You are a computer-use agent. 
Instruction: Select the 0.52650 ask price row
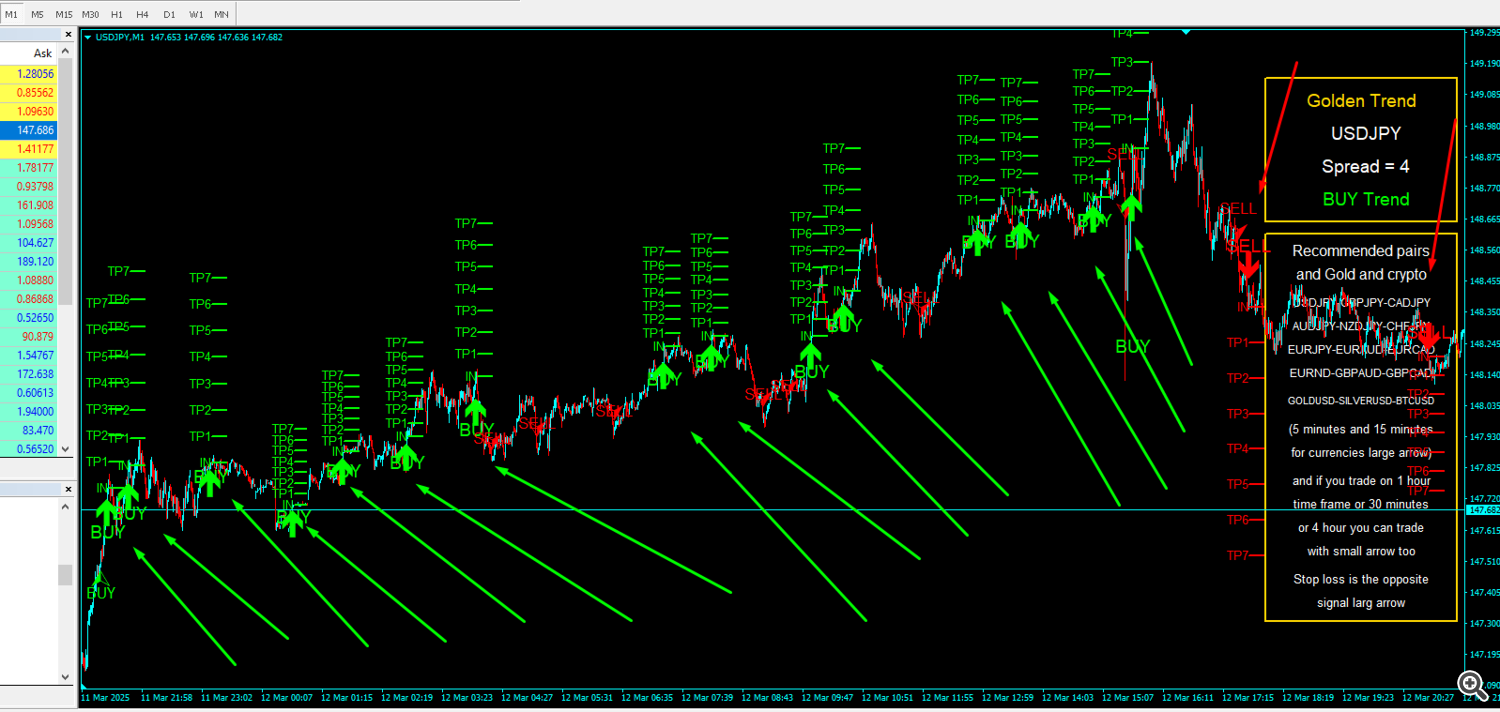click(29, 318)
